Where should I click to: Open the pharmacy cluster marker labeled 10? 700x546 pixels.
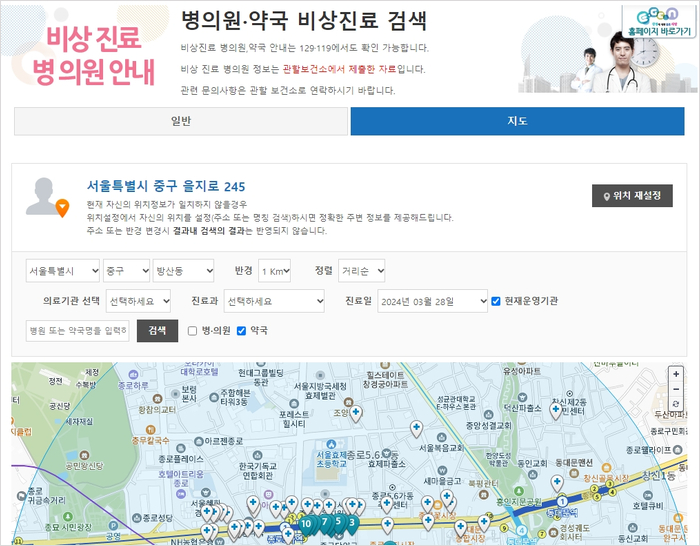(306, 525)
